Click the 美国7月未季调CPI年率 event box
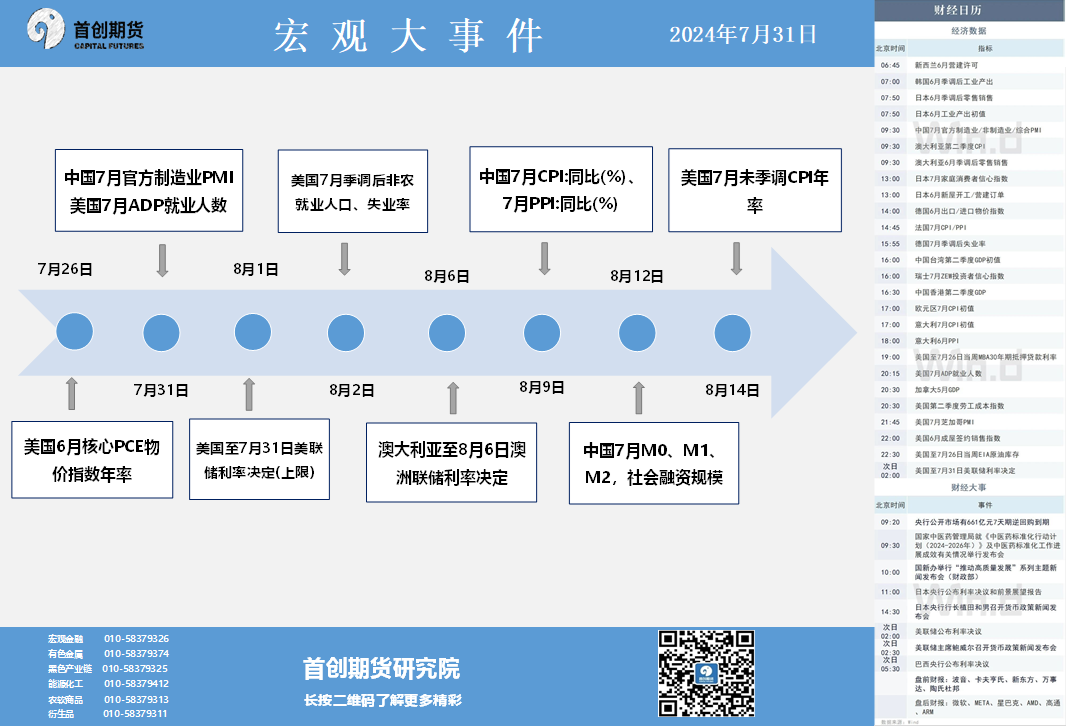Screen dimensions: 1066x727 [x=755, y=190]
